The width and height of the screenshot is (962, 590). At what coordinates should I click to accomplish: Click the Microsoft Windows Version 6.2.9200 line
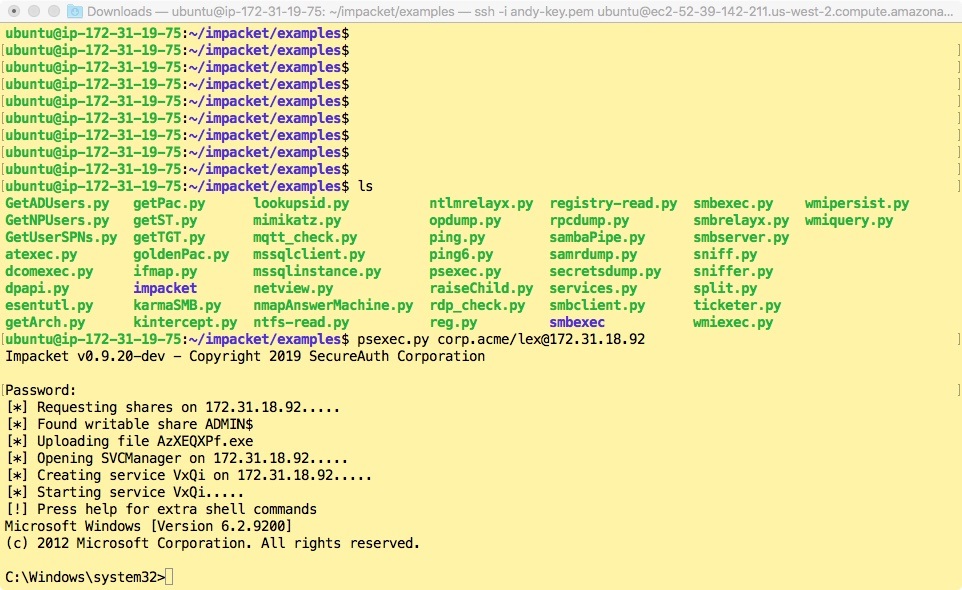[x=148, y=526]
